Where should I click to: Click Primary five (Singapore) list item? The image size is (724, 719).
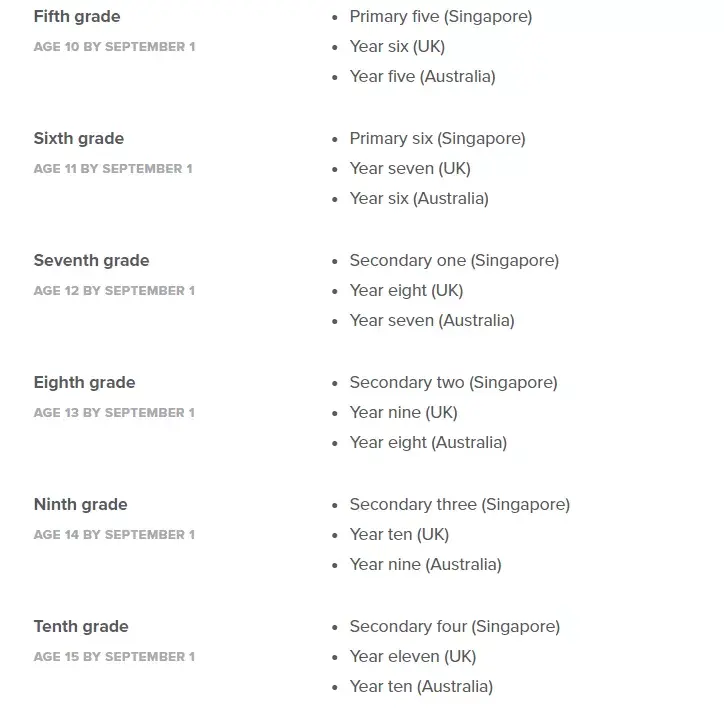click(440, 16)
